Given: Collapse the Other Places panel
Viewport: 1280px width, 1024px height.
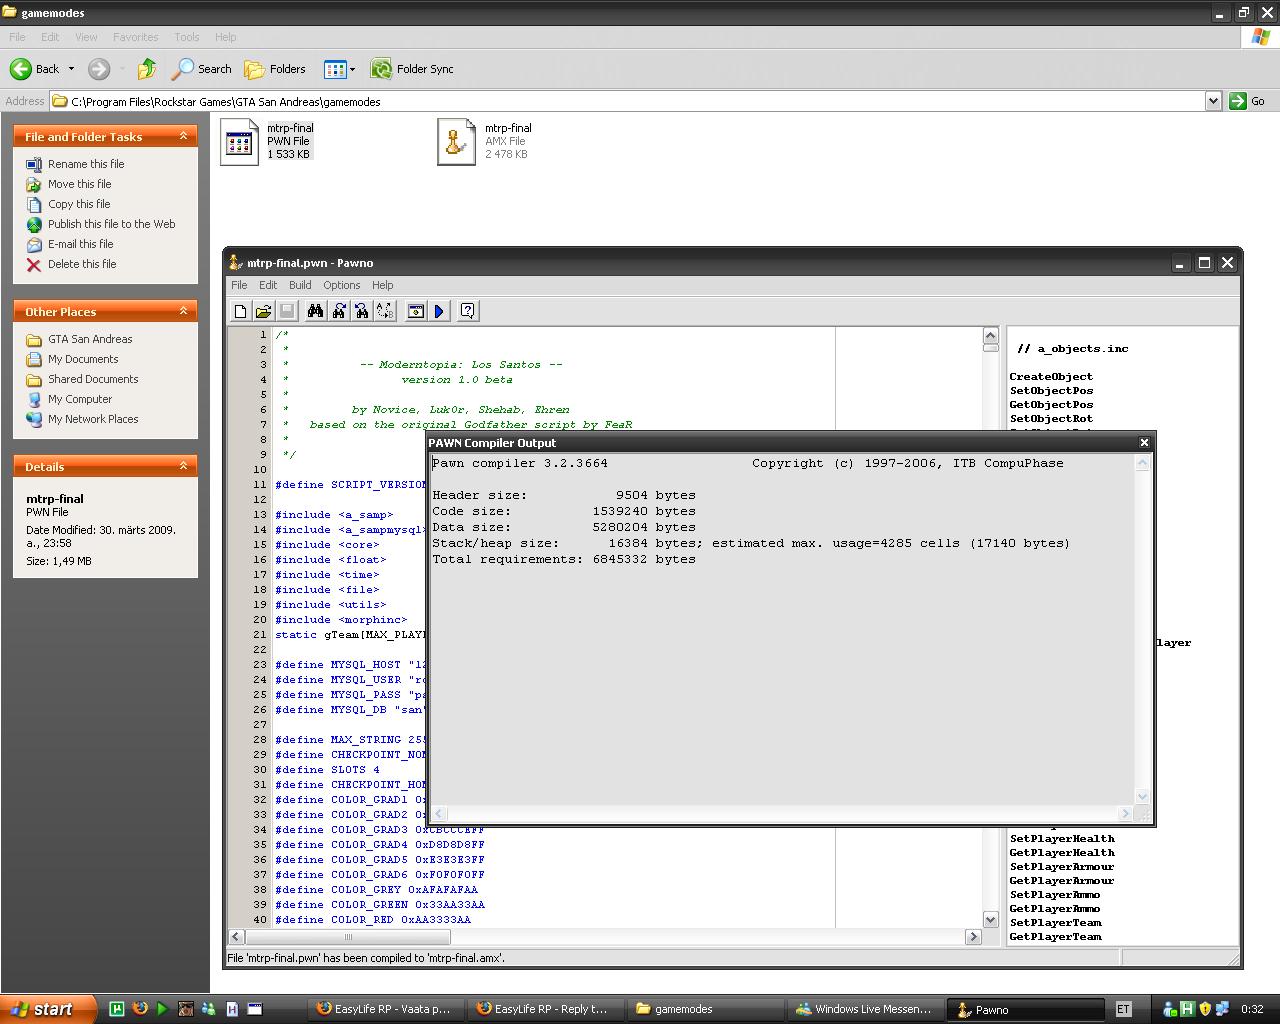Looking at the screenshot, I should tap(183, 311).
